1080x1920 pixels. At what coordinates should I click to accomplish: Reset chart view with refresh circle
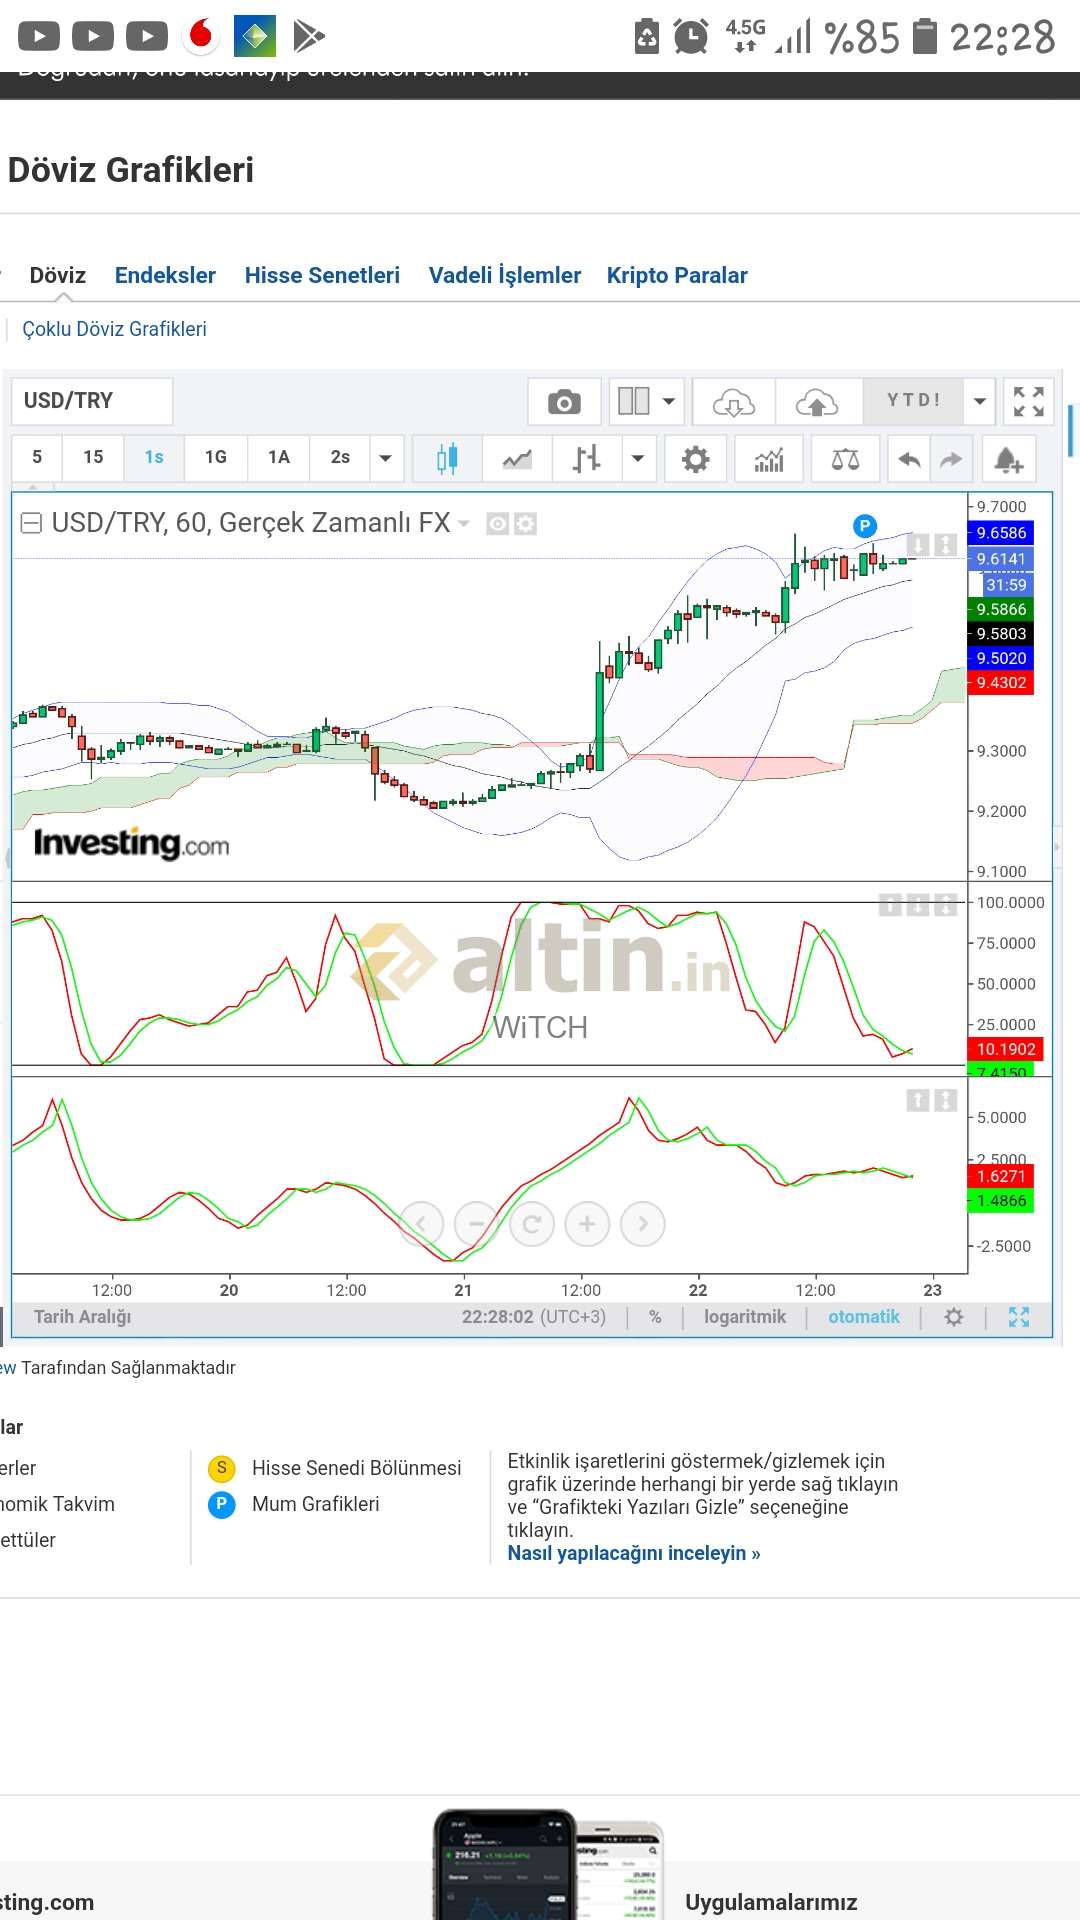pos(532,1224)
